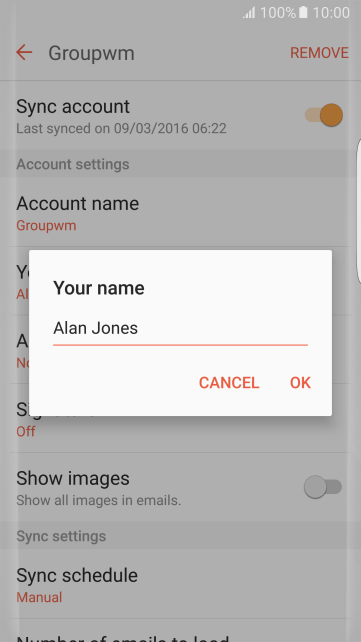Screen dimensions: 361x642
Task: Tap the battery icon in status bar
Action: 303,13
